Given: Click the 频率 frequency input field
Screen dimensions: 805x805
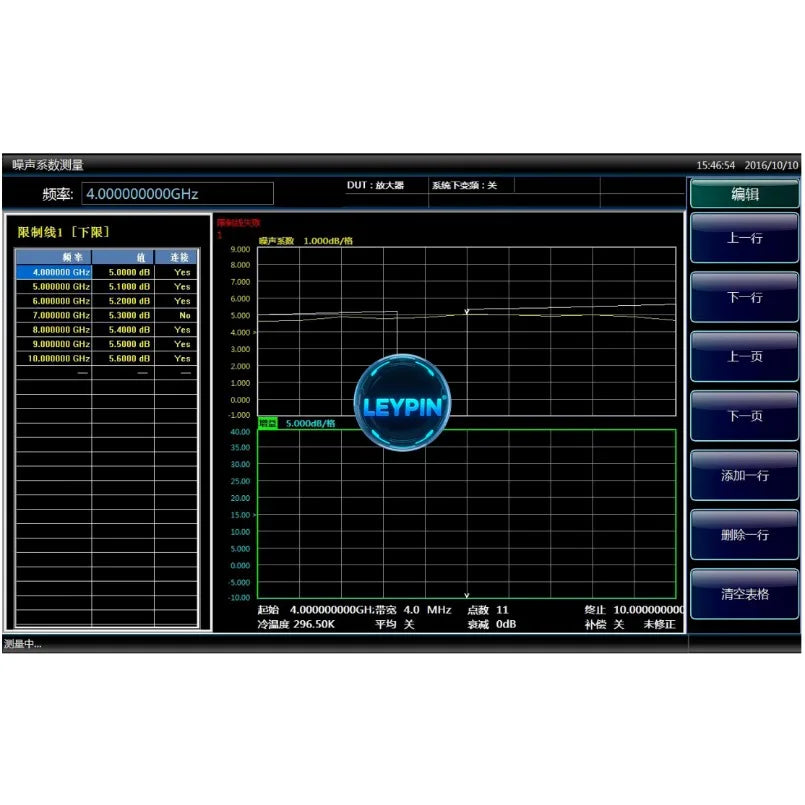Looking at the screenshot, I should coord(177,194).
